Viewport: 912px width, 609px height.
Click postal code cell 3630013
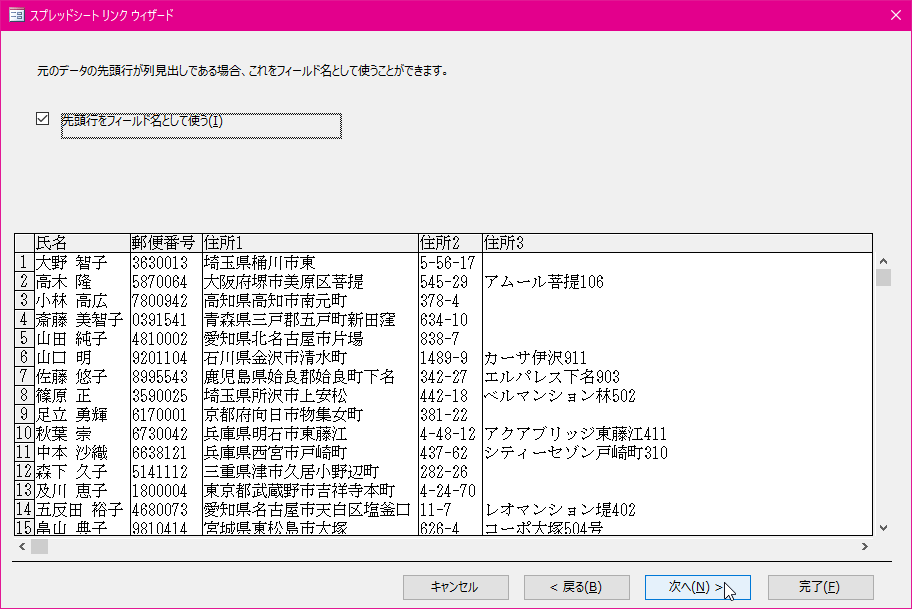click(x=166, y=262)
